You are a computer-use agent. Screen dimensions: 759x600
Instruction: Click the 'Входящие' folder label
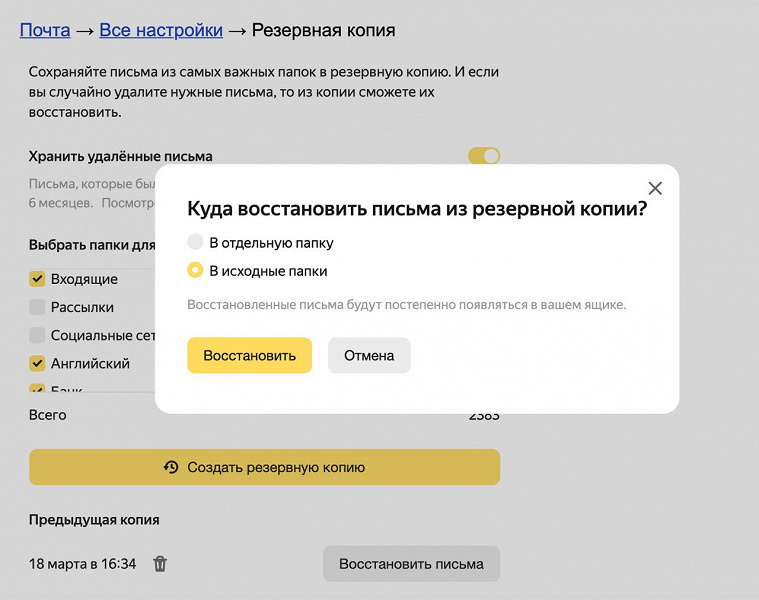click(84, 279)
